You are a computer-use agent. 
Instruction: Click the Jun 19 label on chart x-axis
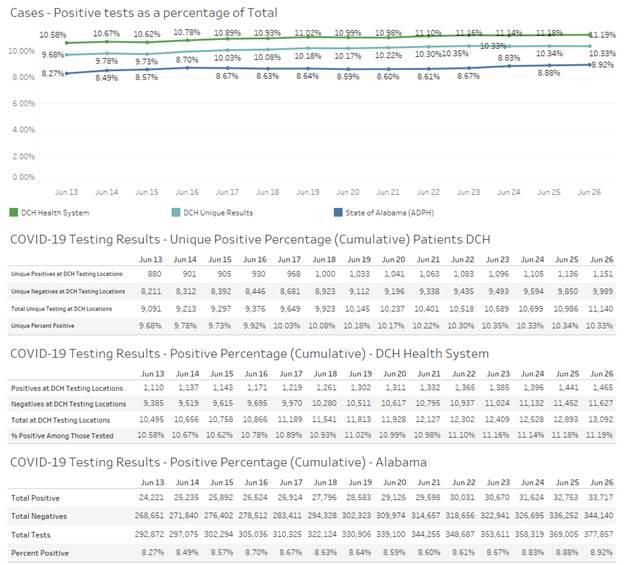pyautogui.click(x=308, y=191)
